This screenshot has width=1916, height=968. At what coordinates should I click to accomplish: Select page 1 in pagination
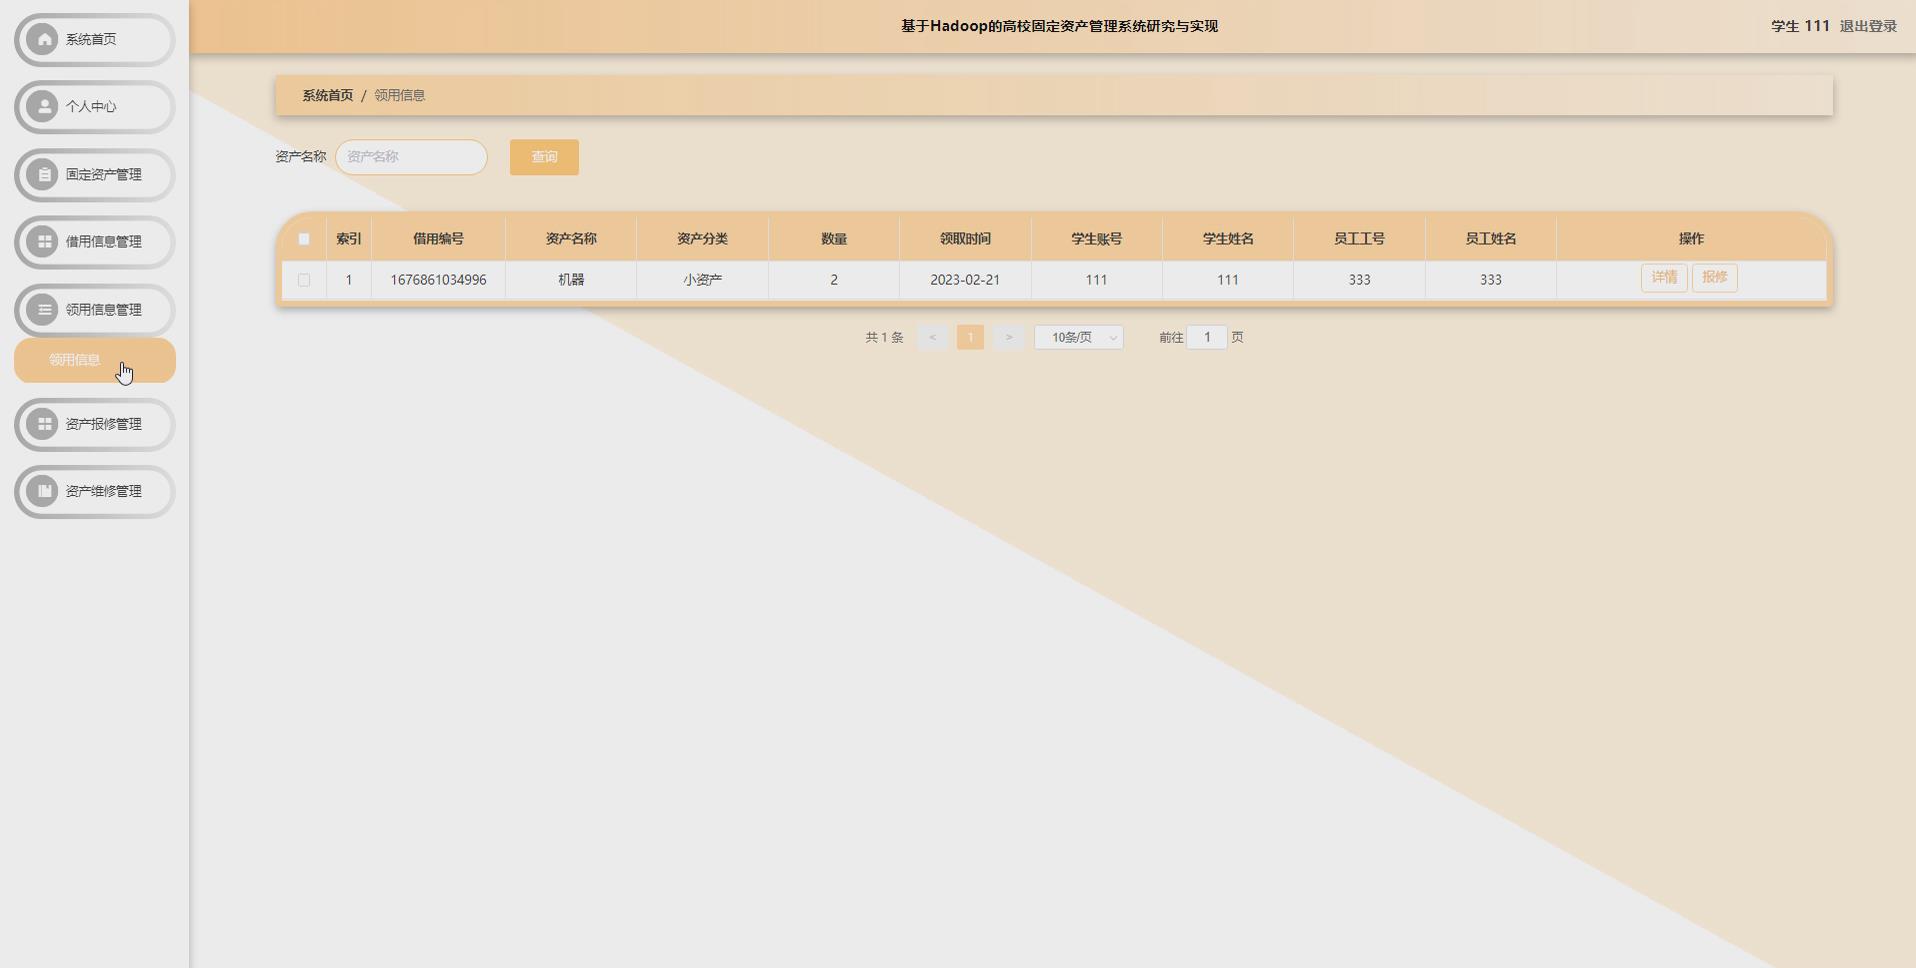(969, 337)
